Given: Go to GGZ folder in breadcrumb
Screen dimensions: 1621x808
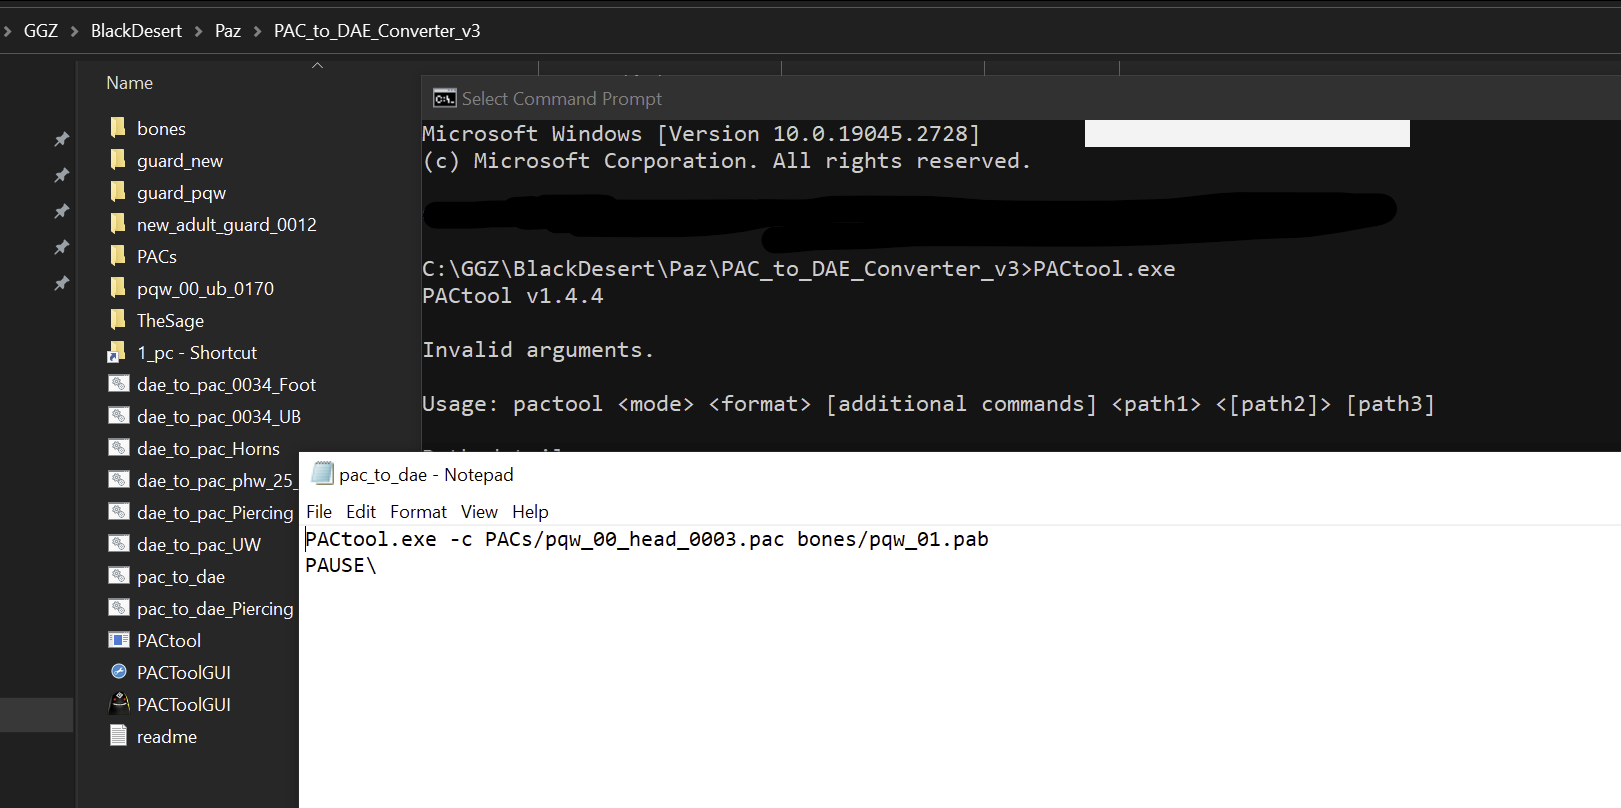Looking at the screenshot, I should click(41, 31).
